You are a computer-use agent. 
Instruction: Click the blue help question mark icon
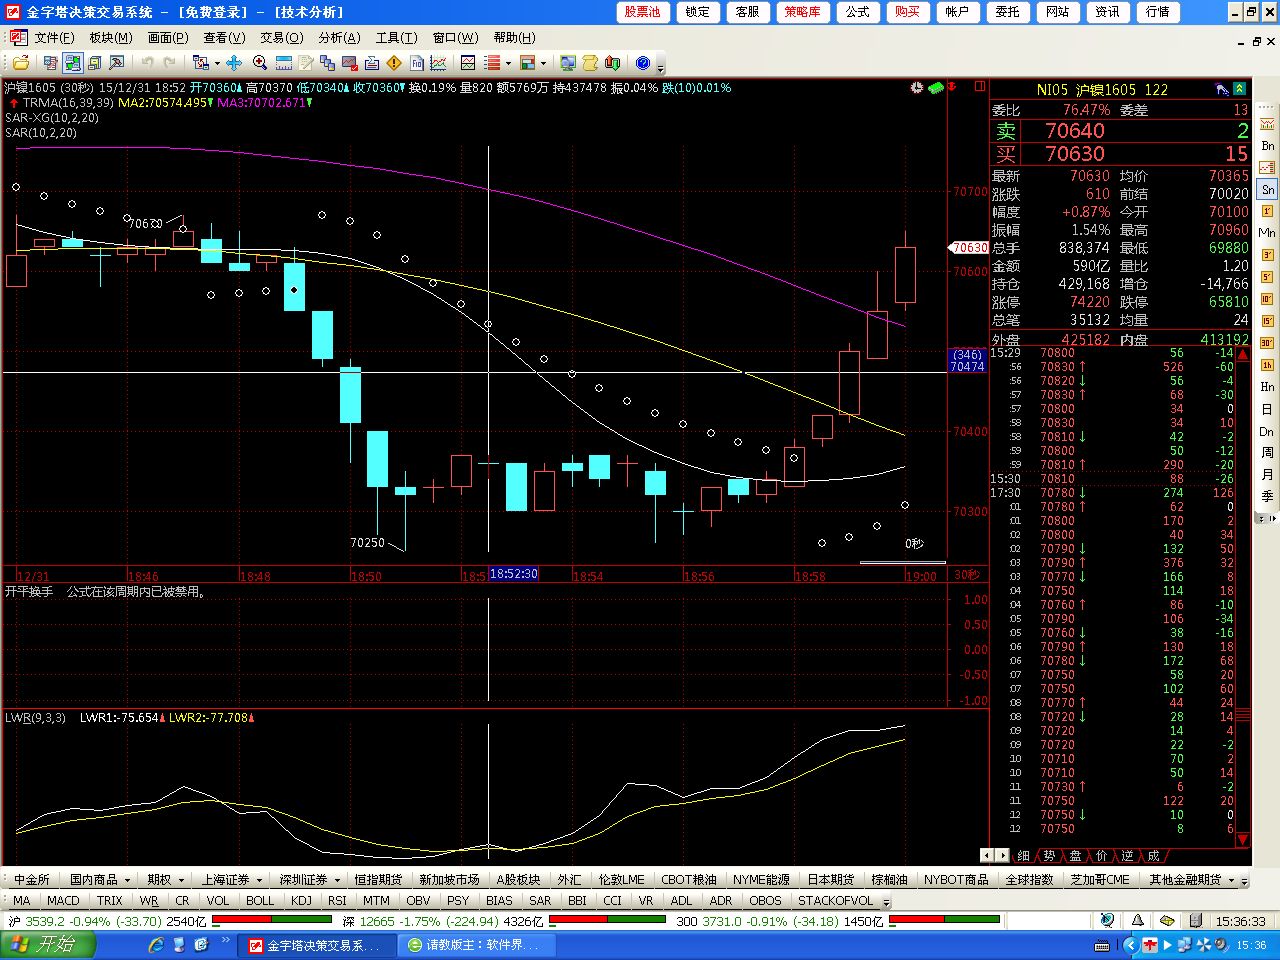coord(643,63)
